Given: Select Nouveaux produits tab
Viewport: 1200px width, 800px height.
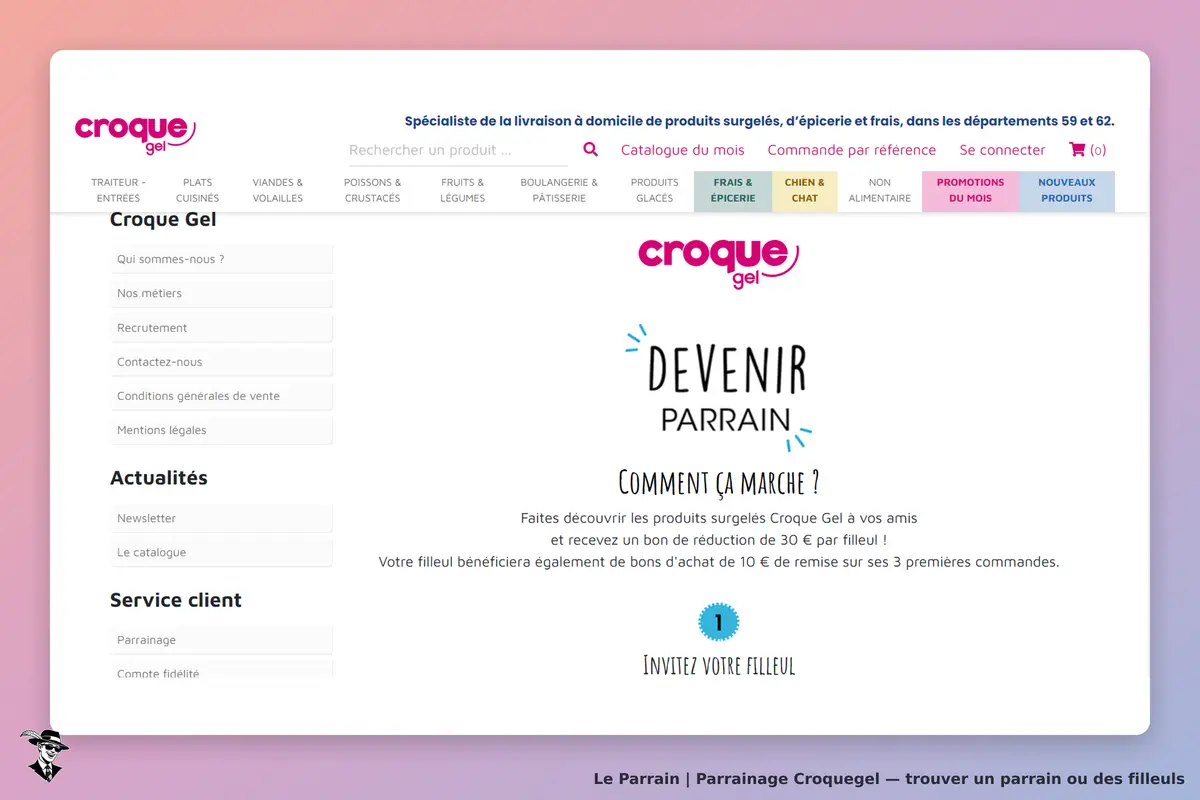Looking at the screenshot, I should point(1067,191).
